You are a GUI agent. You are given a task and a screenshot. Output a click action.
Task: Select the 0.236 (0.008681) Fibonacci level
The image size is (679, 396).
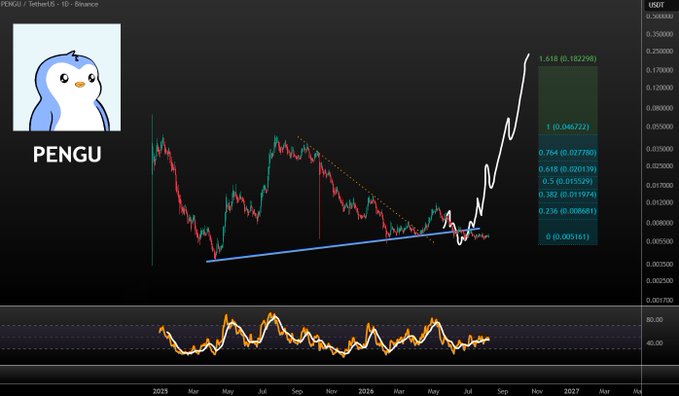[x=567, y=211]
